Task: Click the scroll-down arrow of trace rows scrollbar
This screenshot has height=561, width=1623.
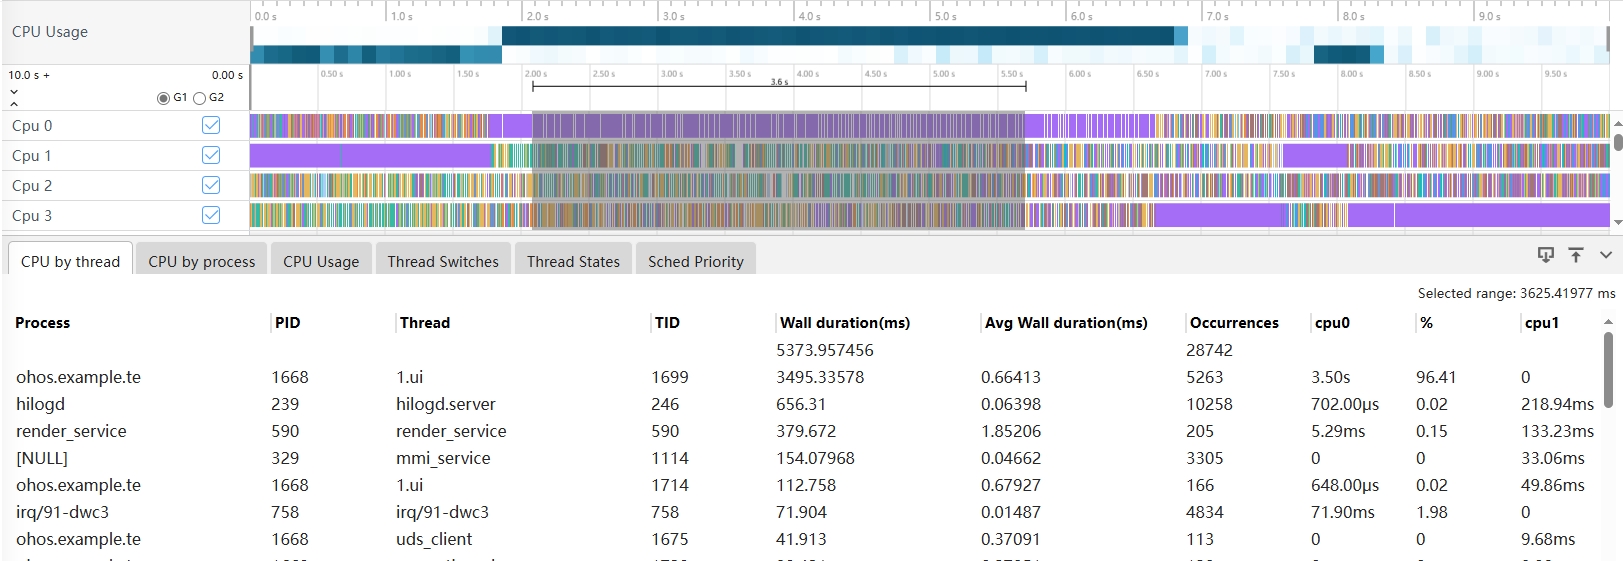Action: (1617, 221)
